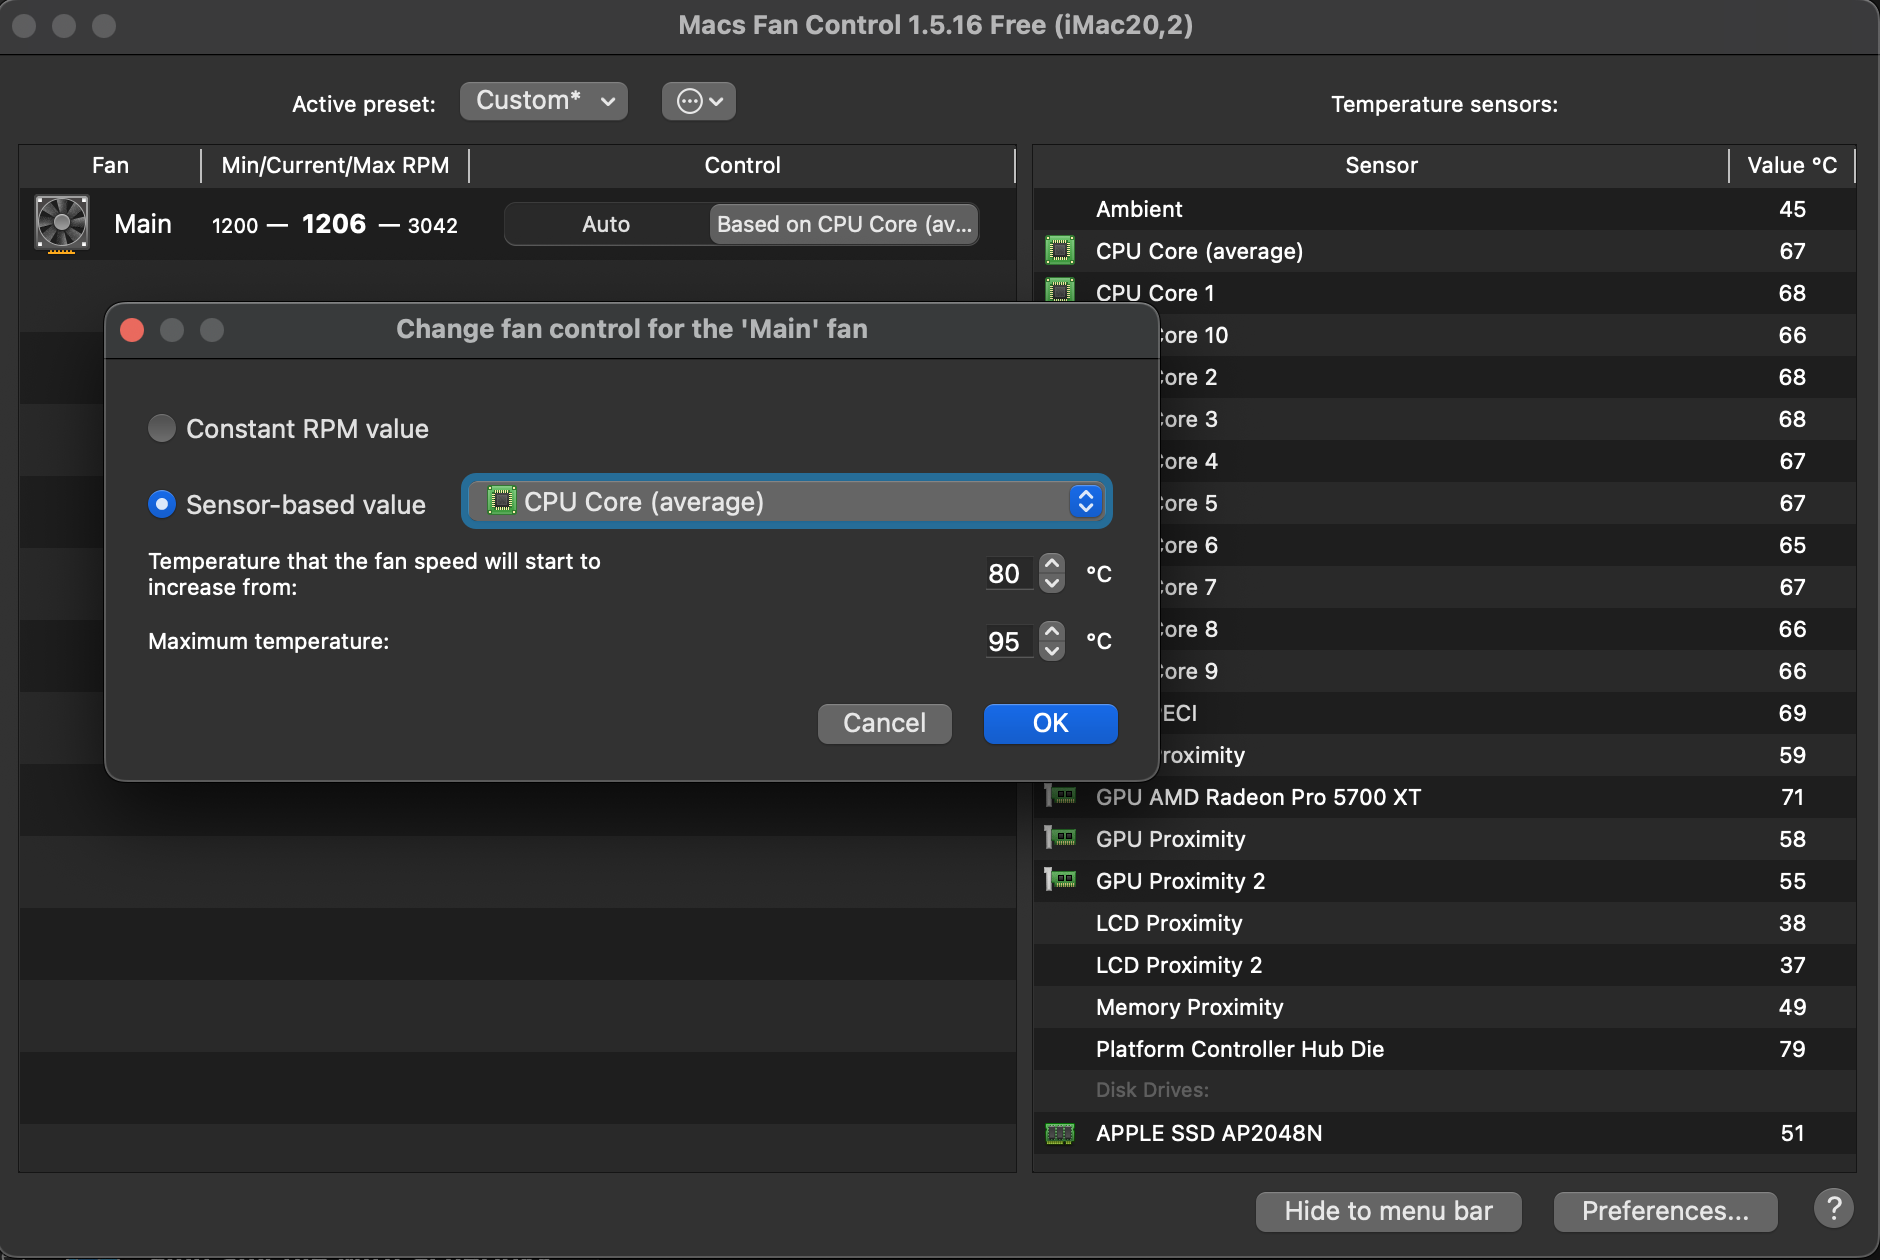The height and width of the screenshot is (1260, 1880).
Task: Sort by the Sensor column header
Action: pyautogui.click(x=1381, y=165)
